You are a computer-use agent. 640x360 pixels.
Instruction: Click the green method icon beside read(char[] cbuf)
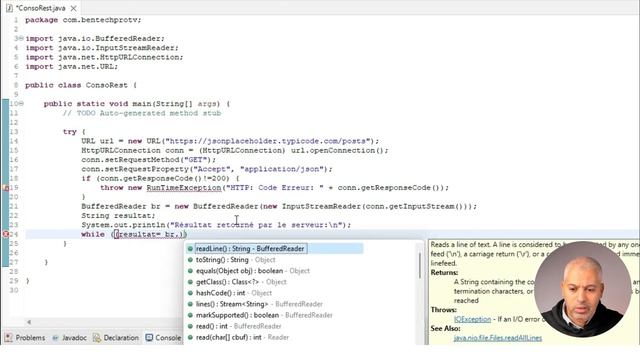click(x=190, y=337)
